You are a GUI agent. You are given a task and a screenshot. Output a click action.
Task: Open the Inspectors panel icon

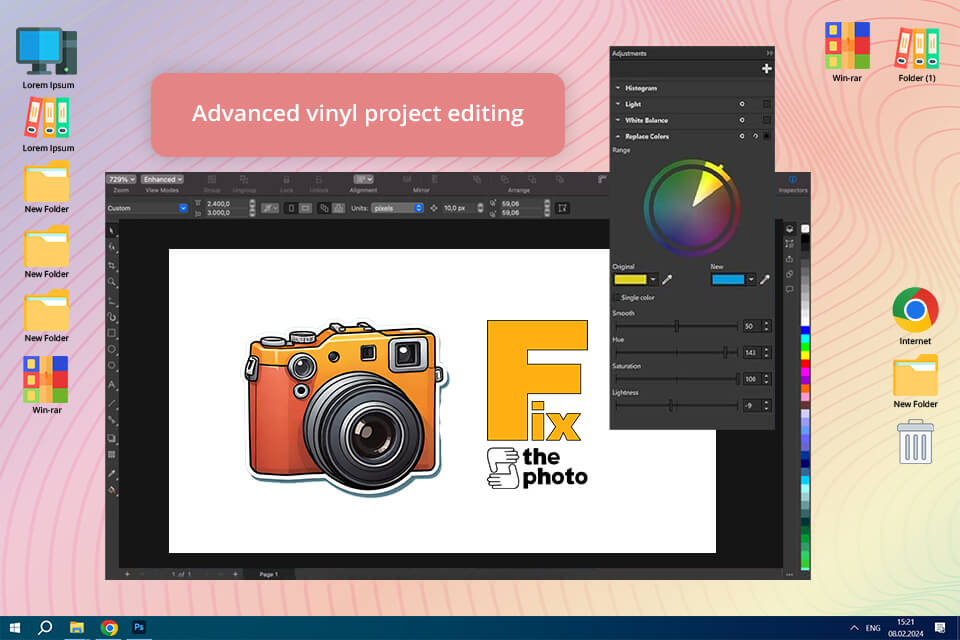point(793,179)
